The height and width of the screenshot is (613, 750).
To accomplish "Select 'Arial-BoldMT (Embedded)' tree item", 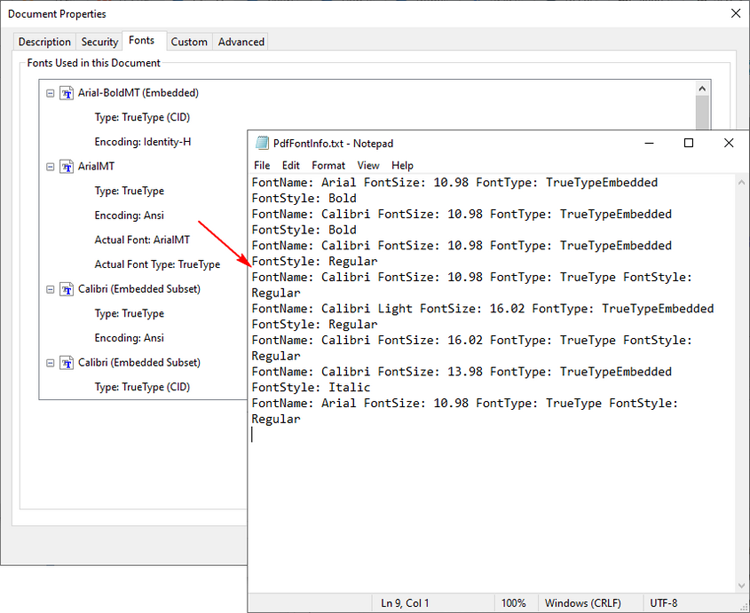I will point(138,93).
